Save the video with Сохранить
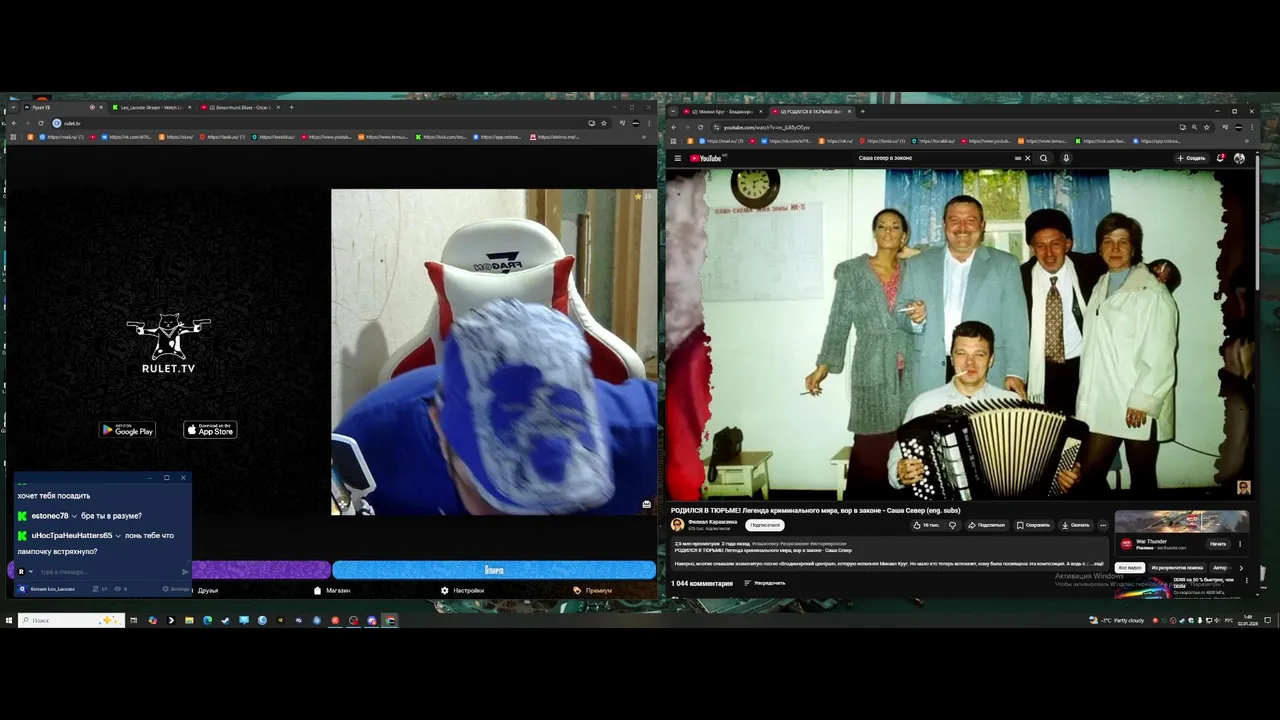 (1033, 525)
